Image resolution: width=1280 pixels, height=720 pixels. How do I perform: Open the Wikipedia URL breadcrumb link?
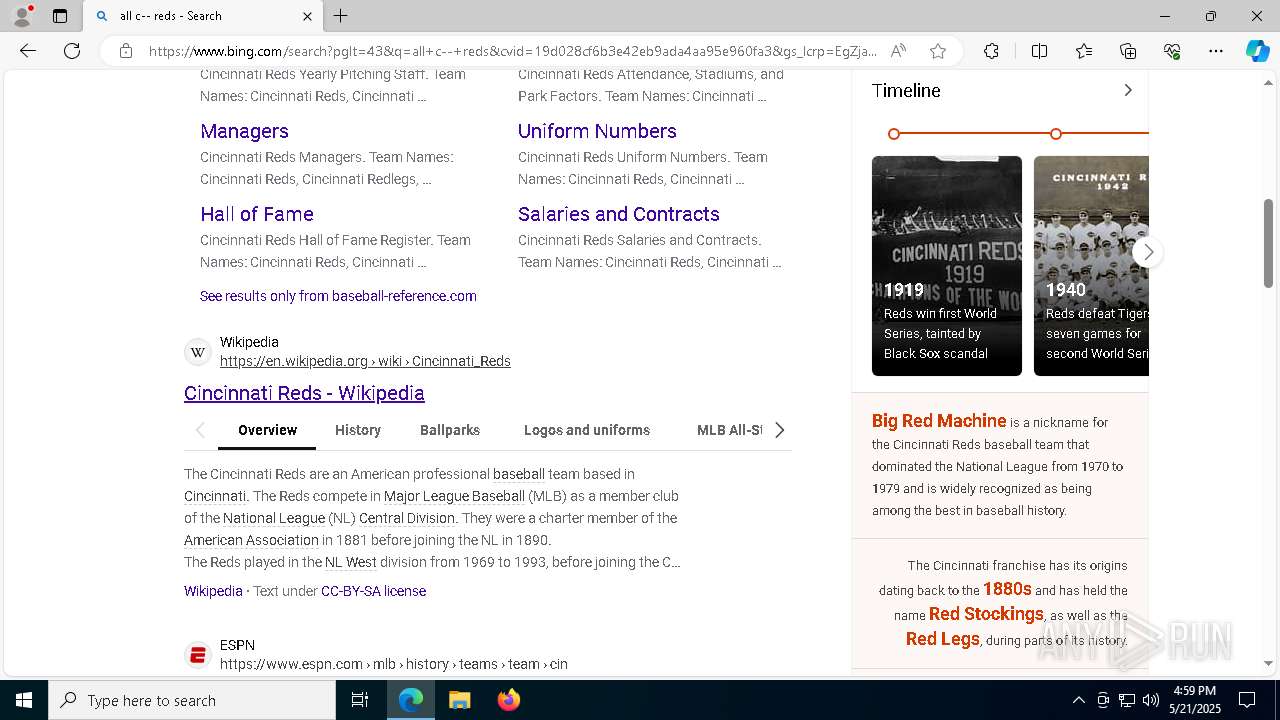365,361
